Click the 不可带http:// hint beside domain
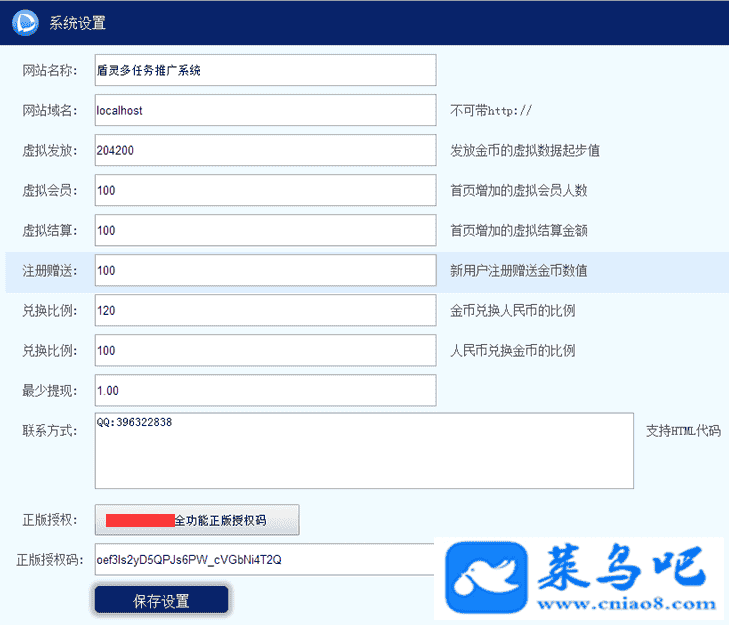 click(x=491, y=110)
